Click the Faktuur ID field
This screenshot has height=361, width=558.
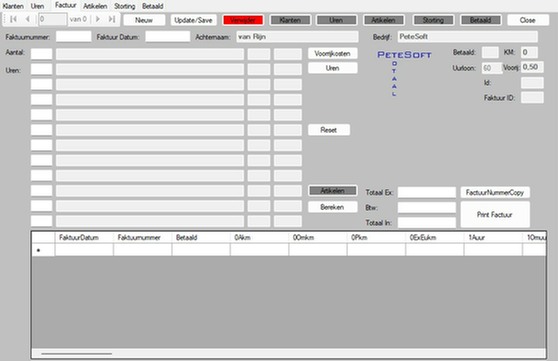(x=532, y=98)
